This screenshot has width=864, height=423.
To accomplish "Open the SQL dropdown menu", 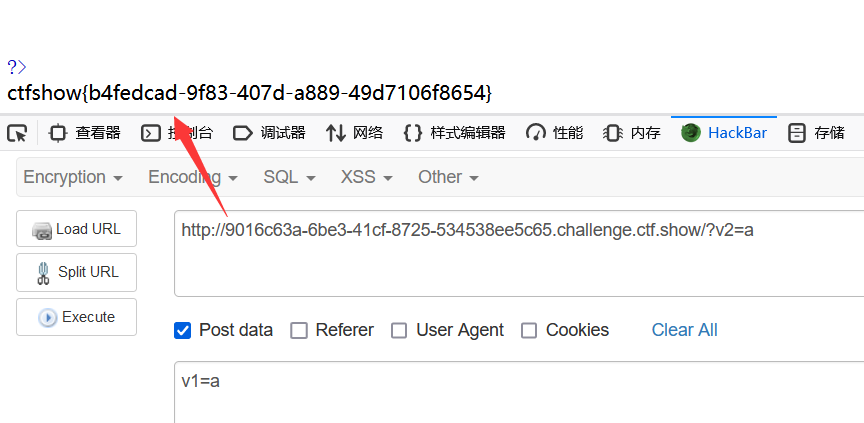I will [x=289, y=177].
